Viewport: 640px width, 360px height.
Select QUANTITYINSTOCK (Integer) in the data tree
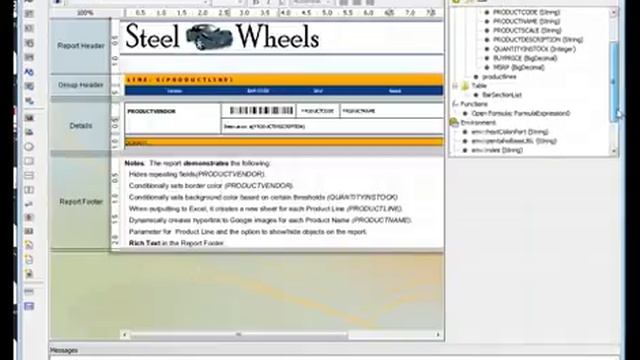(534, 49)
